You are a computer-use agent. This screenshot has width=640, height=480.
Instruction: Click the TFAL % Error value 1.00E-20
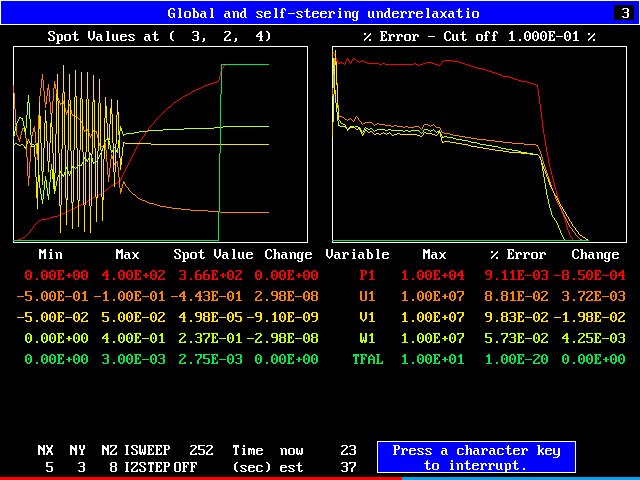click(518, 358)
